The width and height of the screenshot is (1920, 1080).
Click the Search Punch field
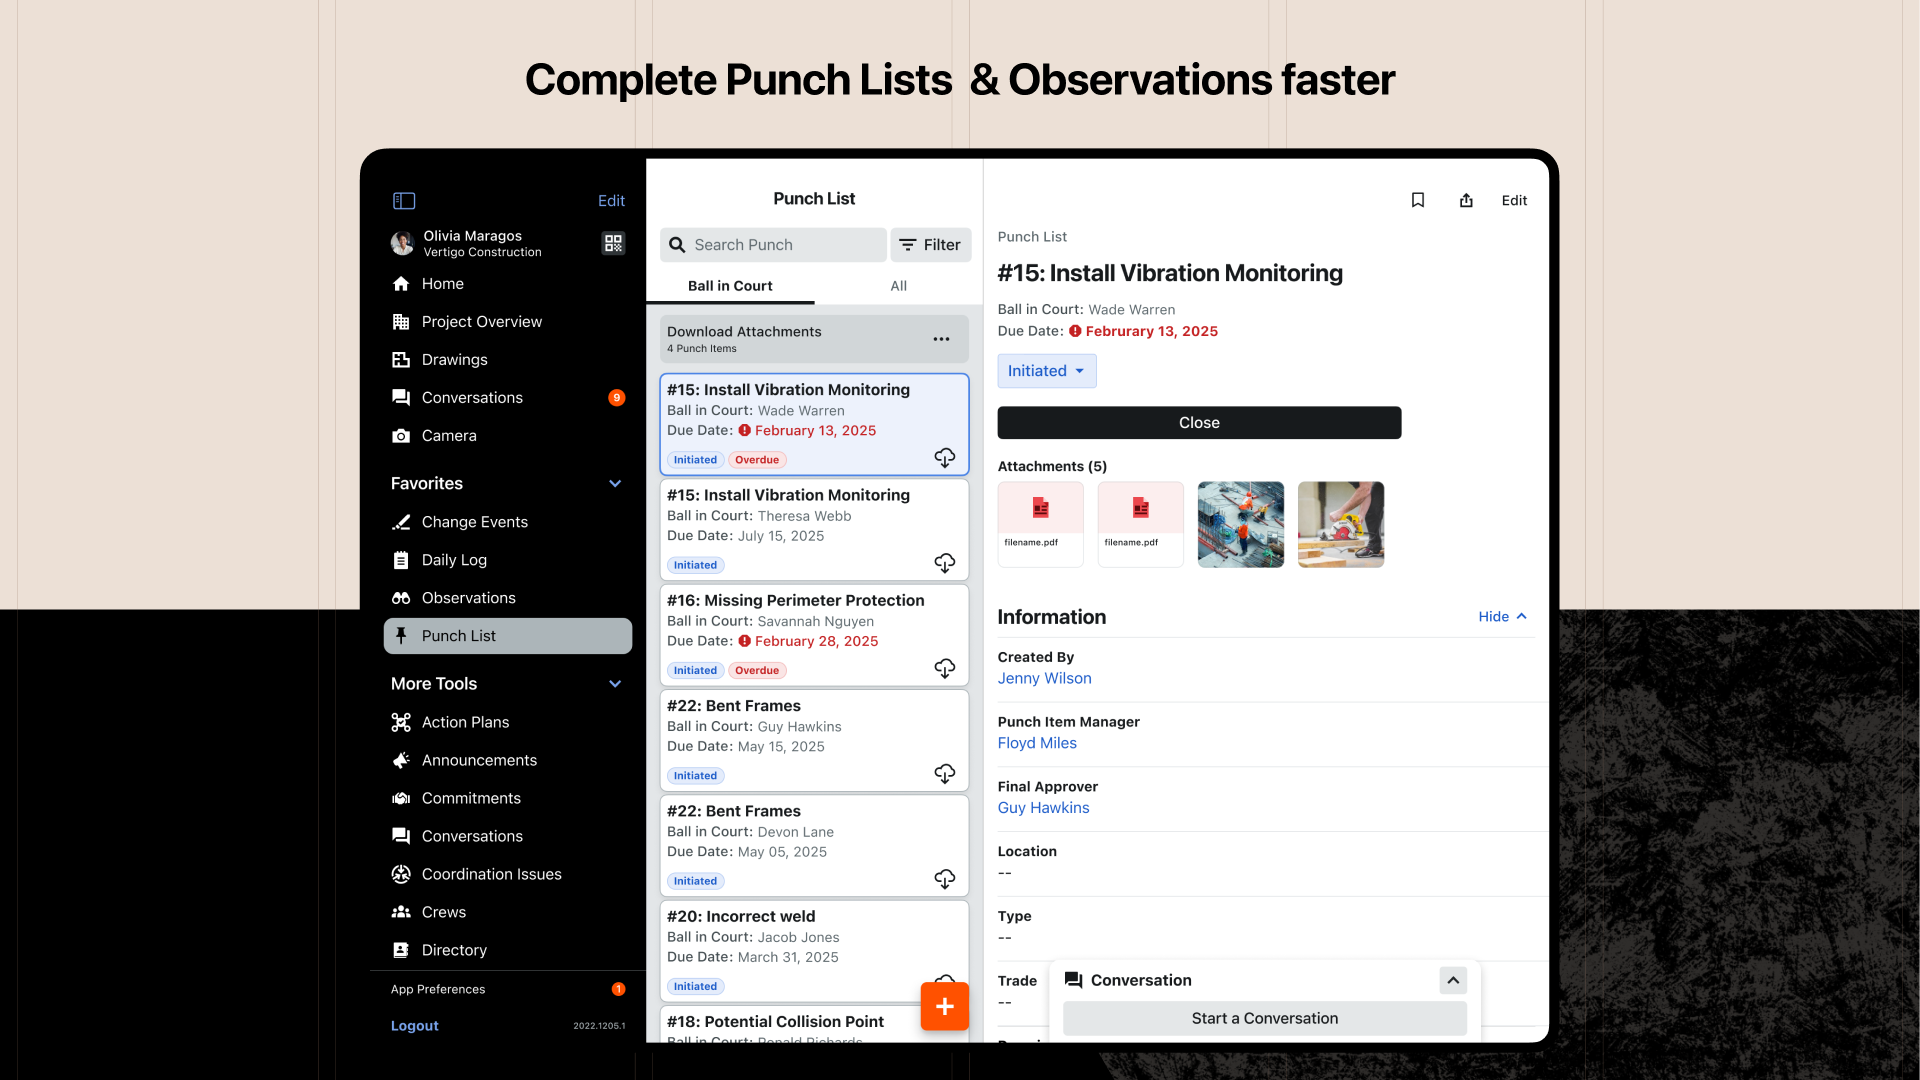(x=773, y=245)
